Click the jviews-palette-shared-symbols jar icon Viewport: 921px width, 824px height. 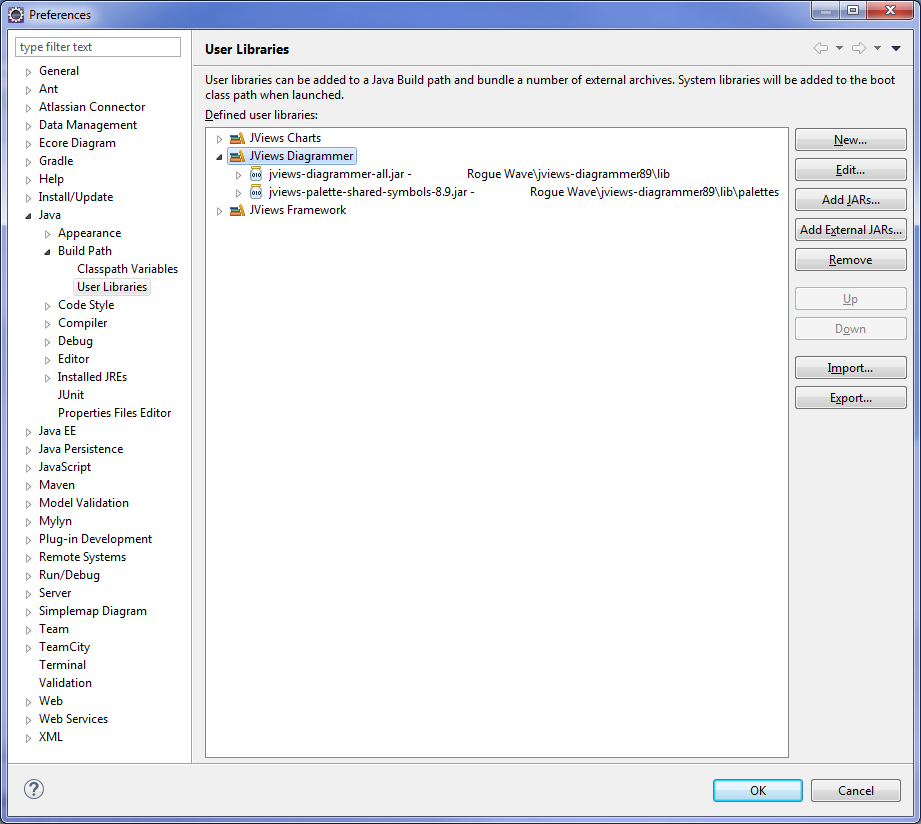point(256,192)
